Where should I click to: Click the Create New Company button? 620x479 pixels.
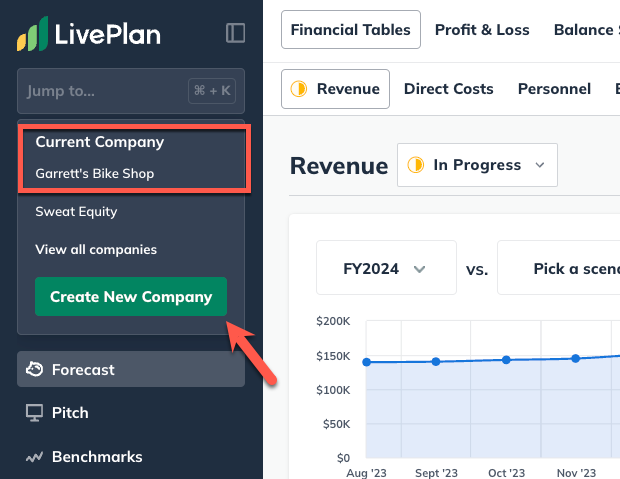(x=131, y=297)
